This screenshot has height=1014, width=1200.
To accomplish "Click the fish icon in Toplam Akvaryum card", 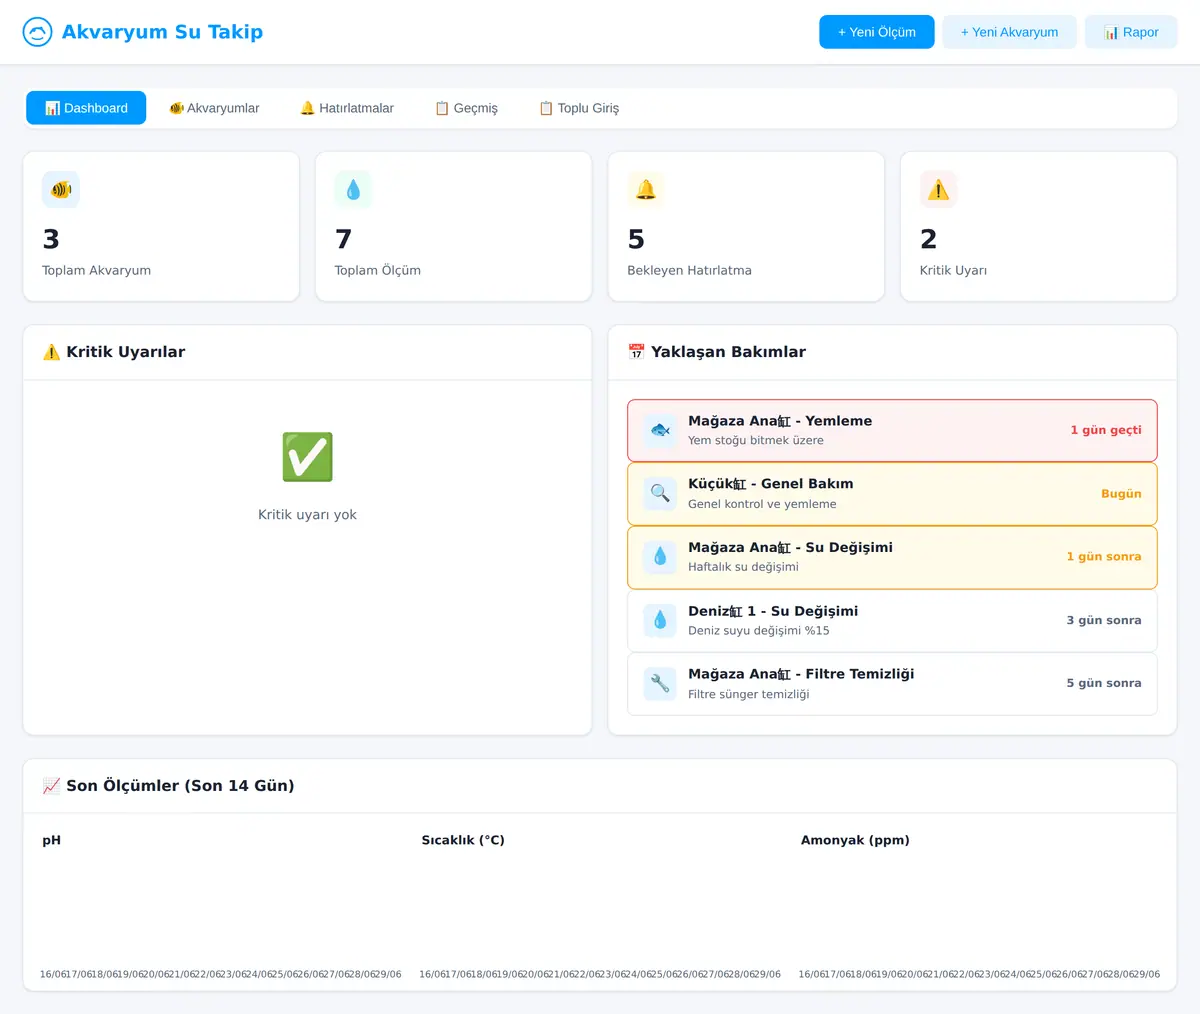I will [61, 189].
